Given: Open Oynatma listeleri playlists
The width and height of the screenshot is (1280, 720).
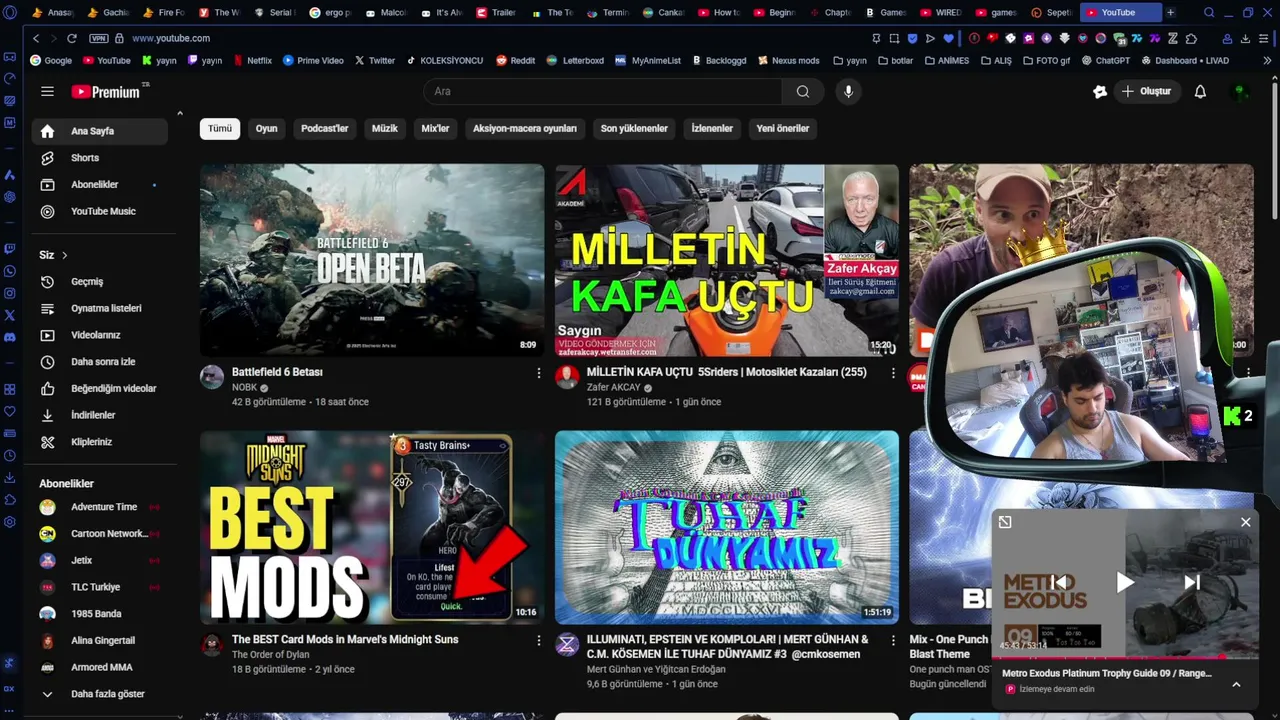Looking at the screenshot, I should [x=99, y=308].
